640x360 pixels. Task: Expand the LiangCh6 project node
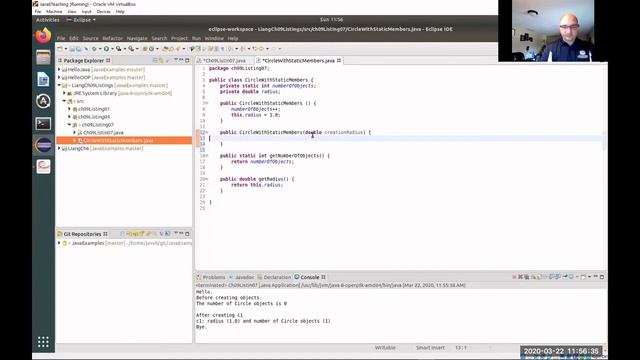59,148
